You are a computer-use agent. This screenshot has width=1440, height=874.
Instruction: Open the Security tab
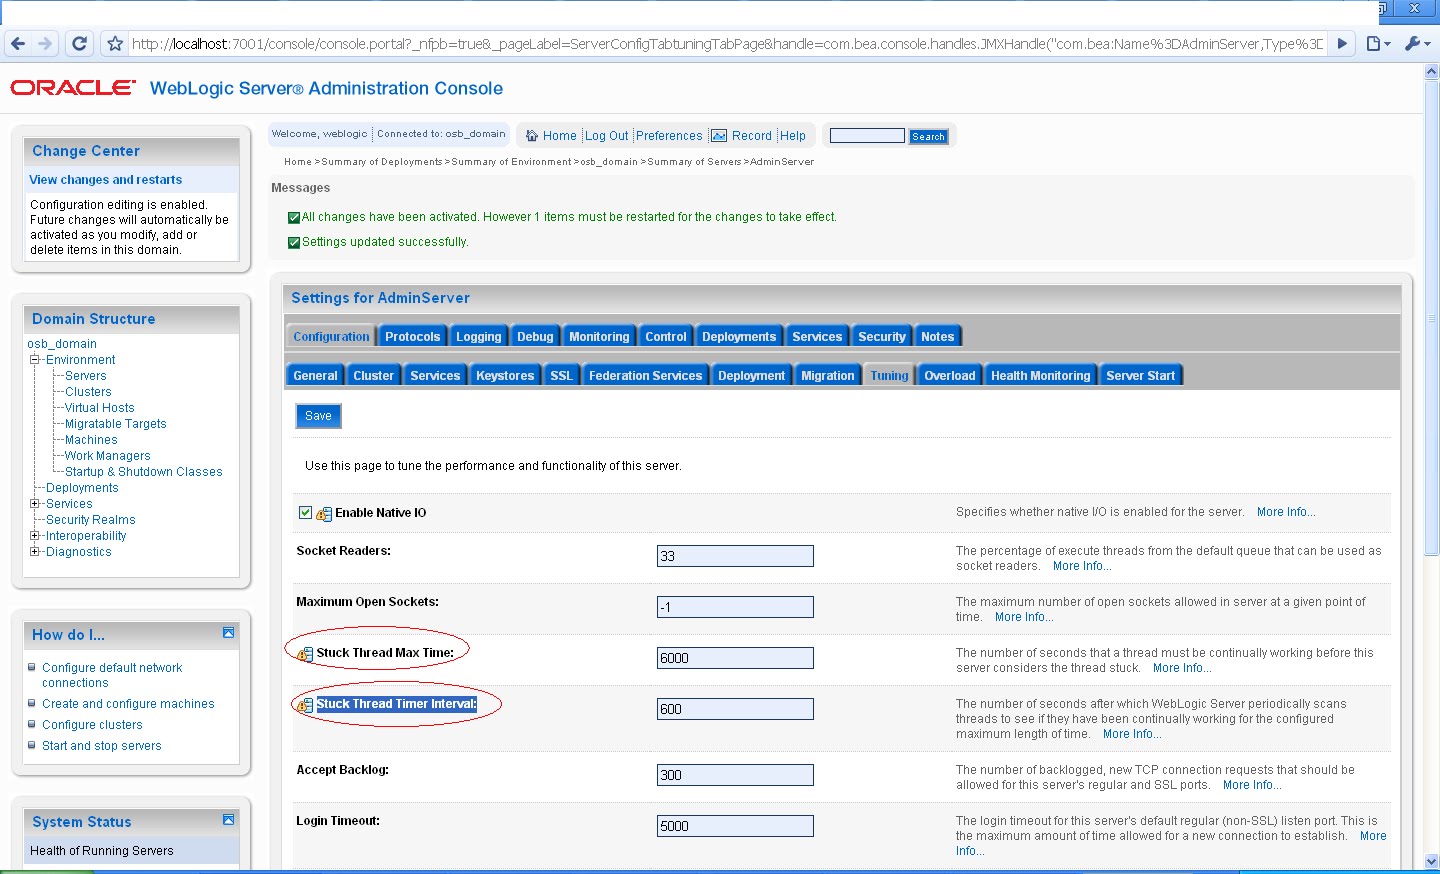pyautogui.click(x=882, y=337)
